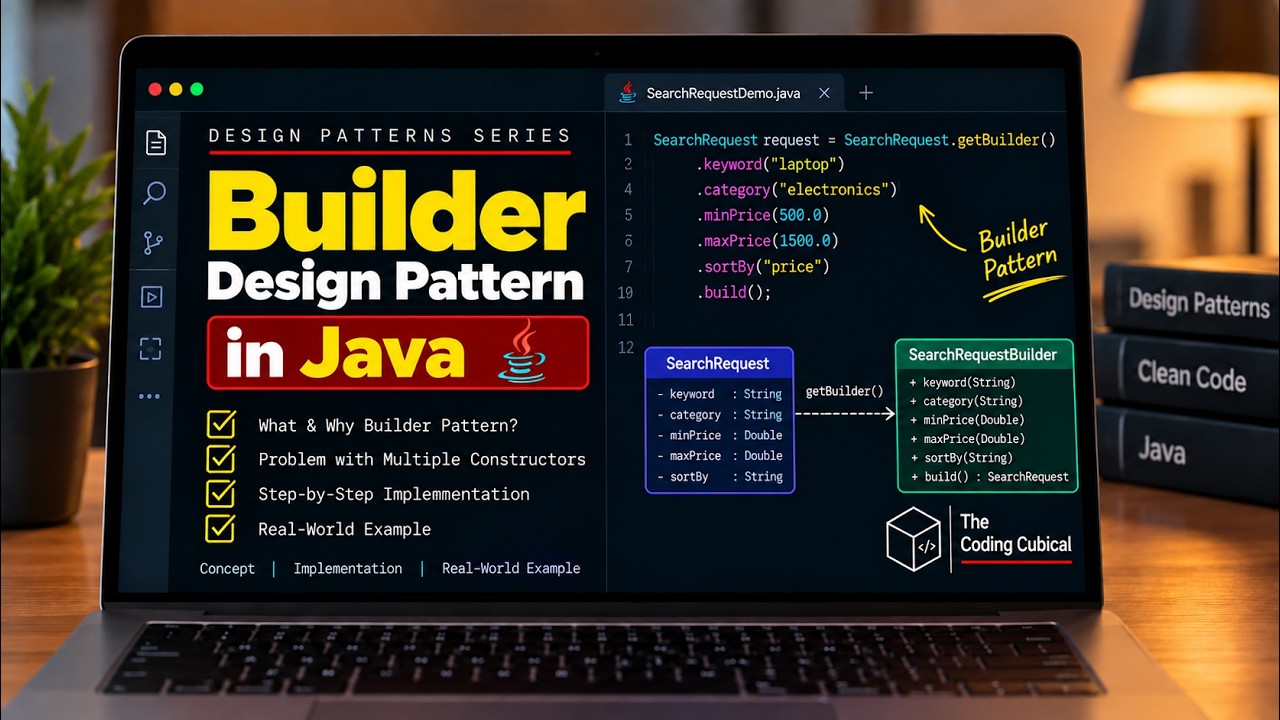The width and height of the screenshot is (1280, 720).
Task: Add a new tab with plus button
Action: (x=866, y=93)
